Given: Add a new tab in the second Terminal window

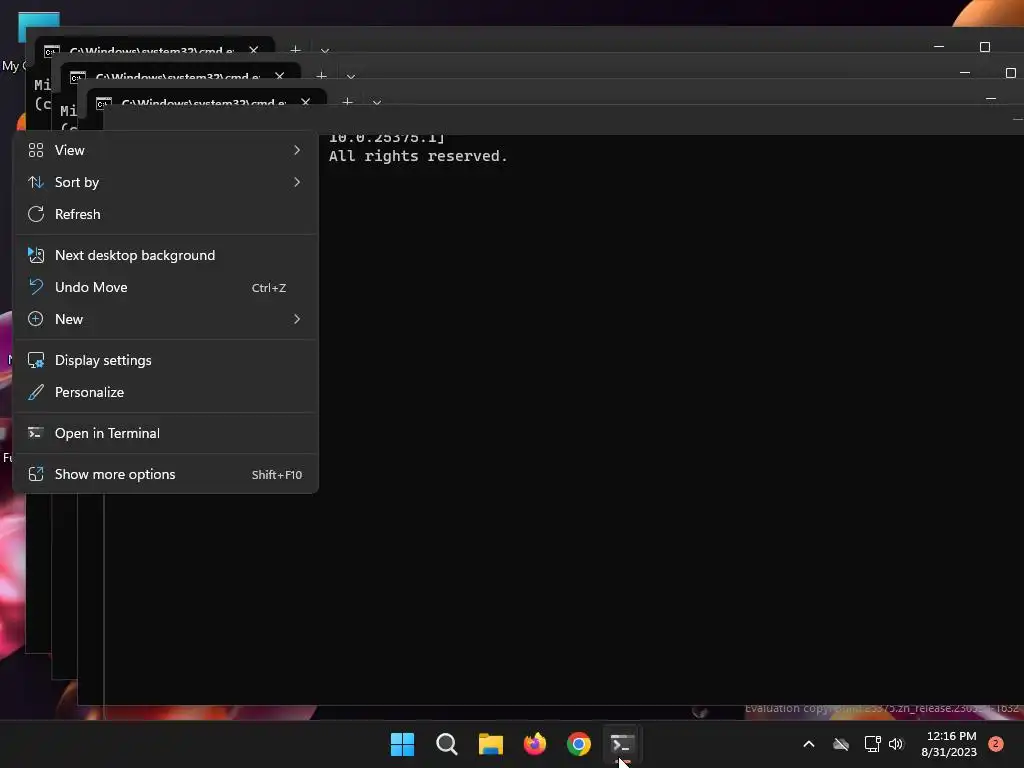Looking at the screenshot, I should (x=321, y=76).
